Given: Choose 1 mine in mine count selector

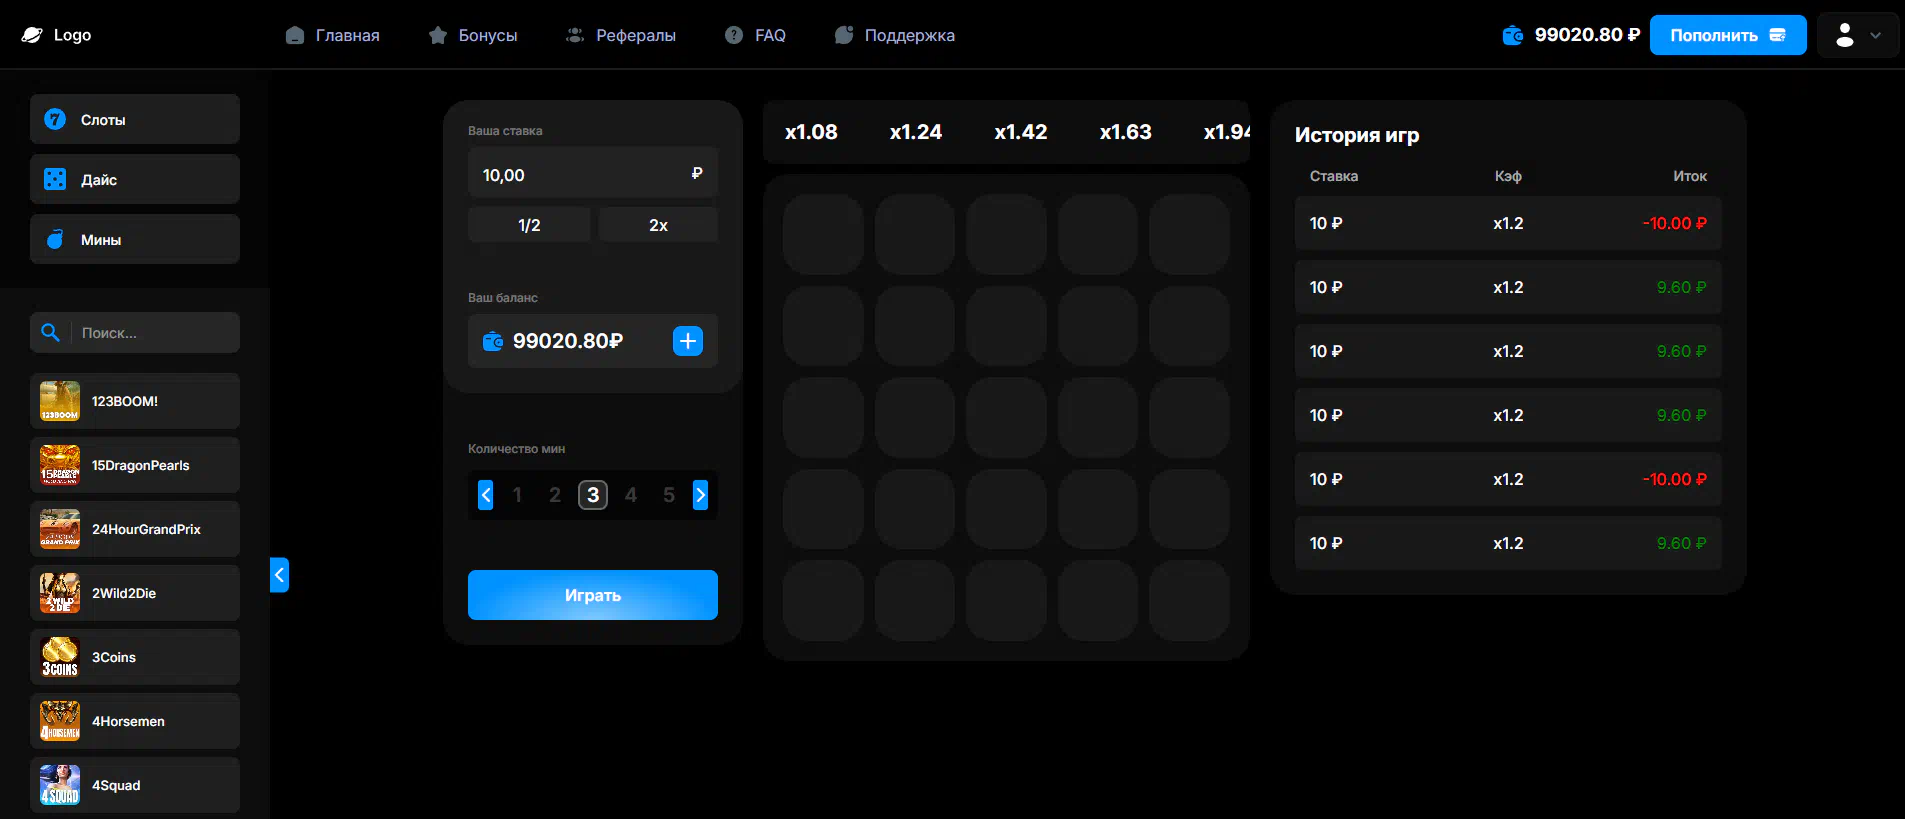Looking at the screenshot, I should (x=517, y=495).
